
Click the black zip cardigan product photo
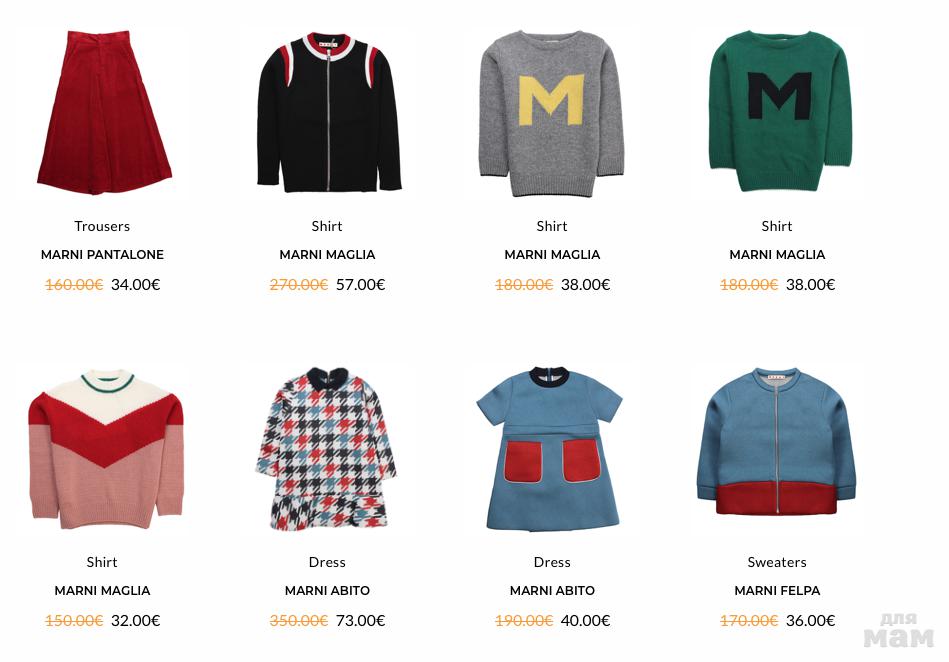tap(329, 113)
